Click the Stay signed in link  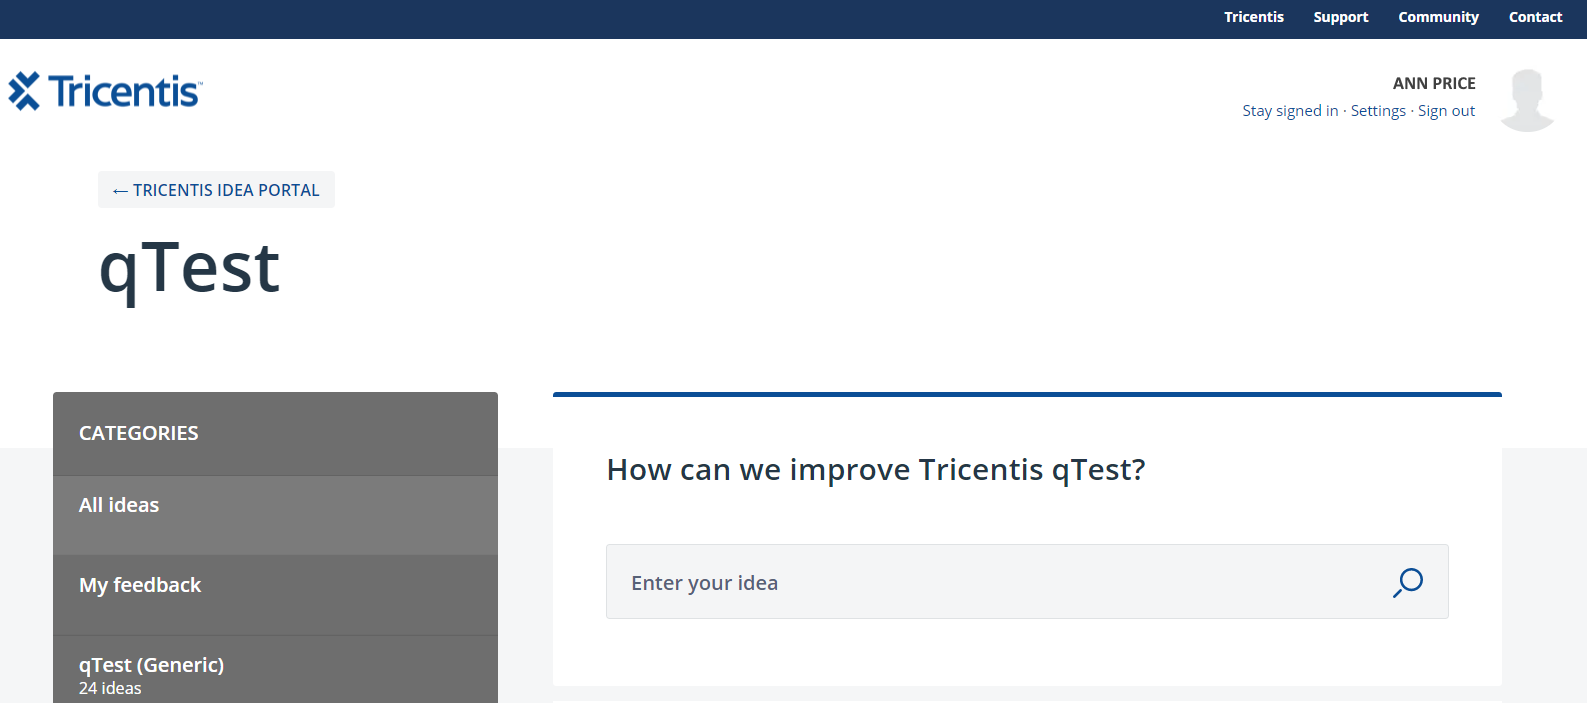(x=1290, y=111)
